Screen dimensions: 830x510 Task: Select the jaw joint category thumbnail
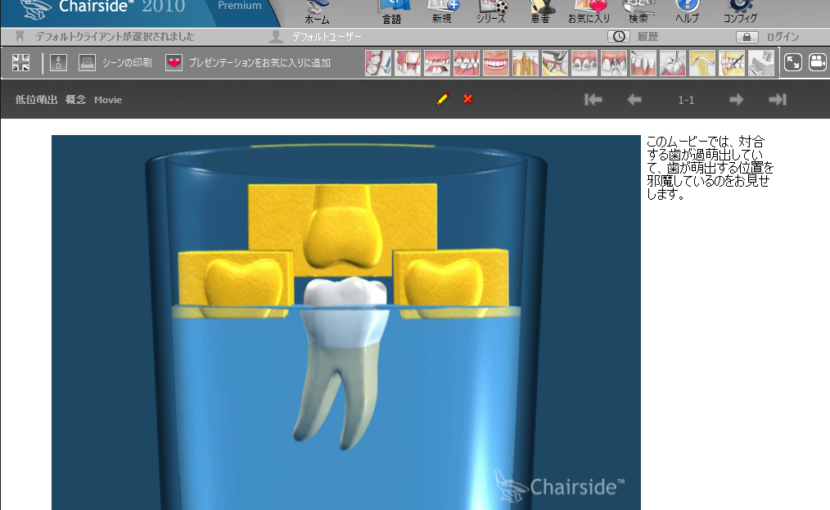[x=702, y=63]
